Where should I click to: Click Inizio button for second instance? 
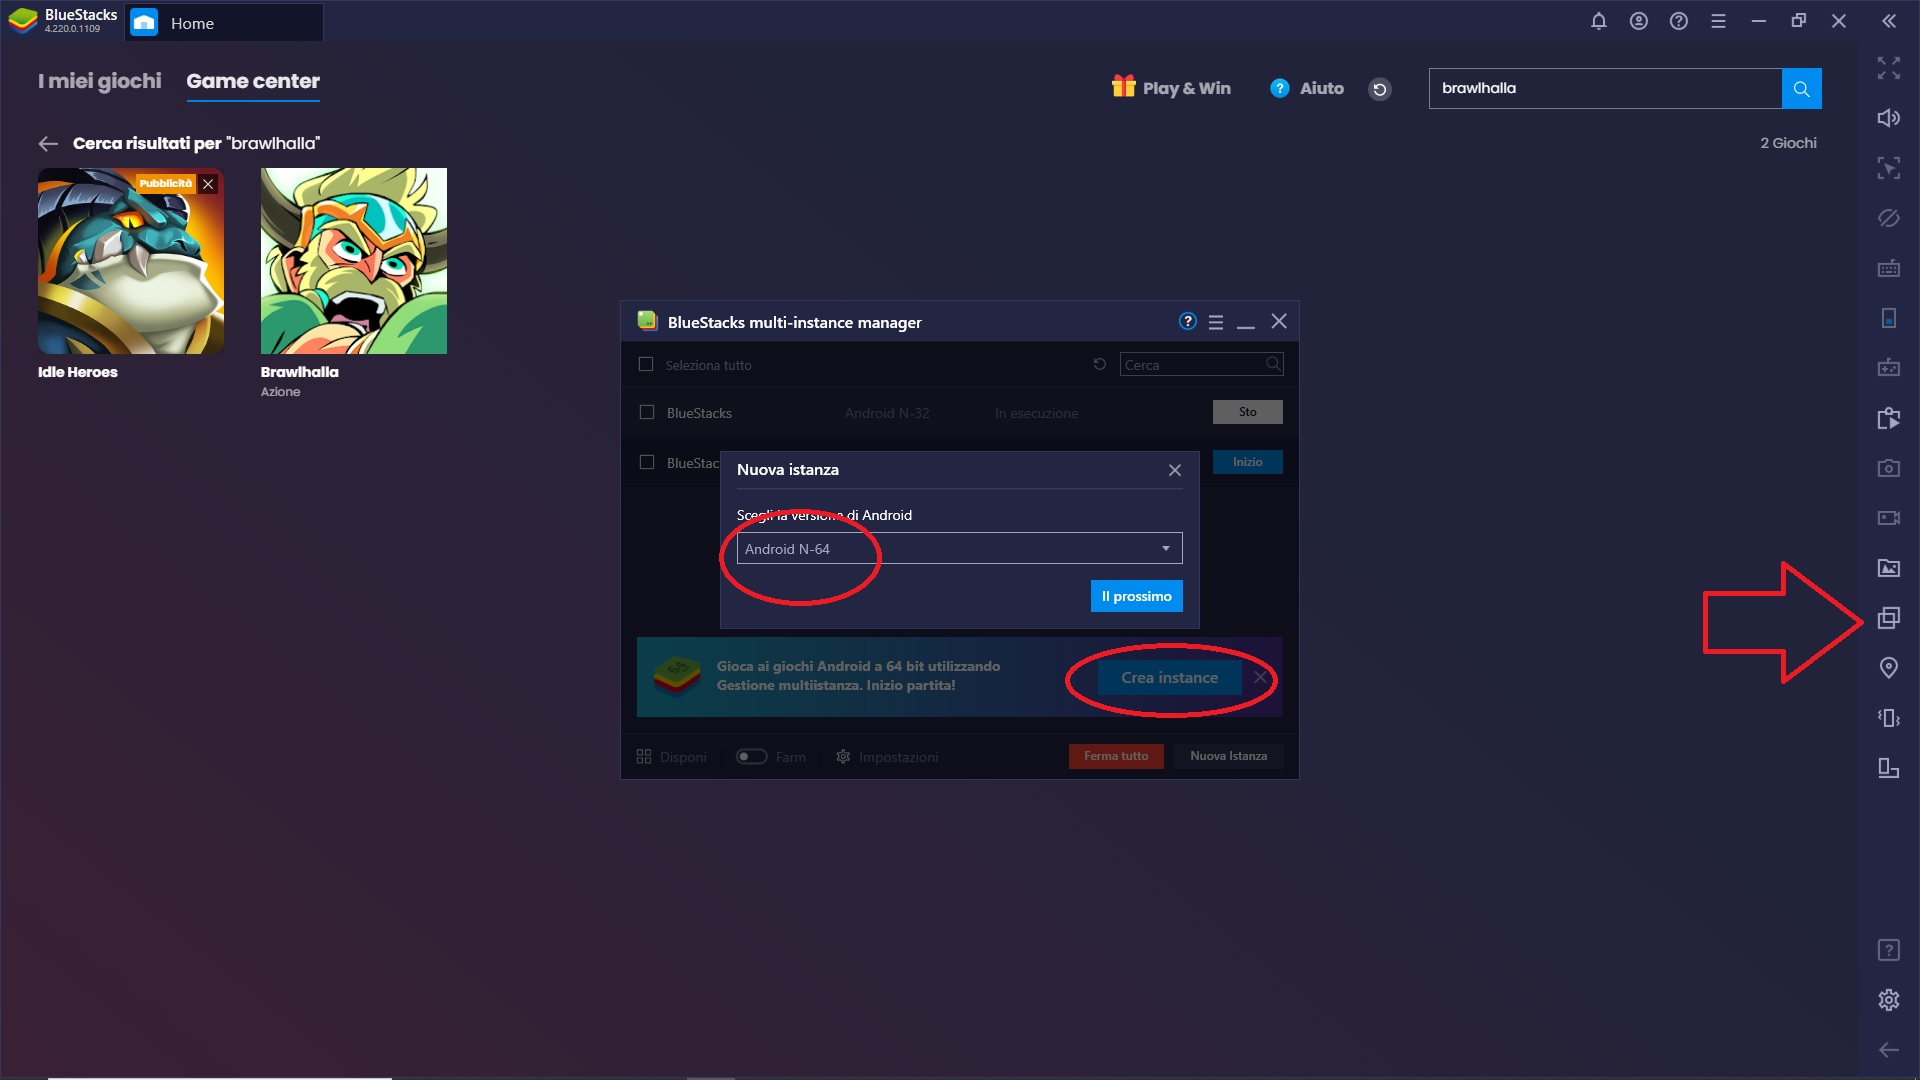1247,462
